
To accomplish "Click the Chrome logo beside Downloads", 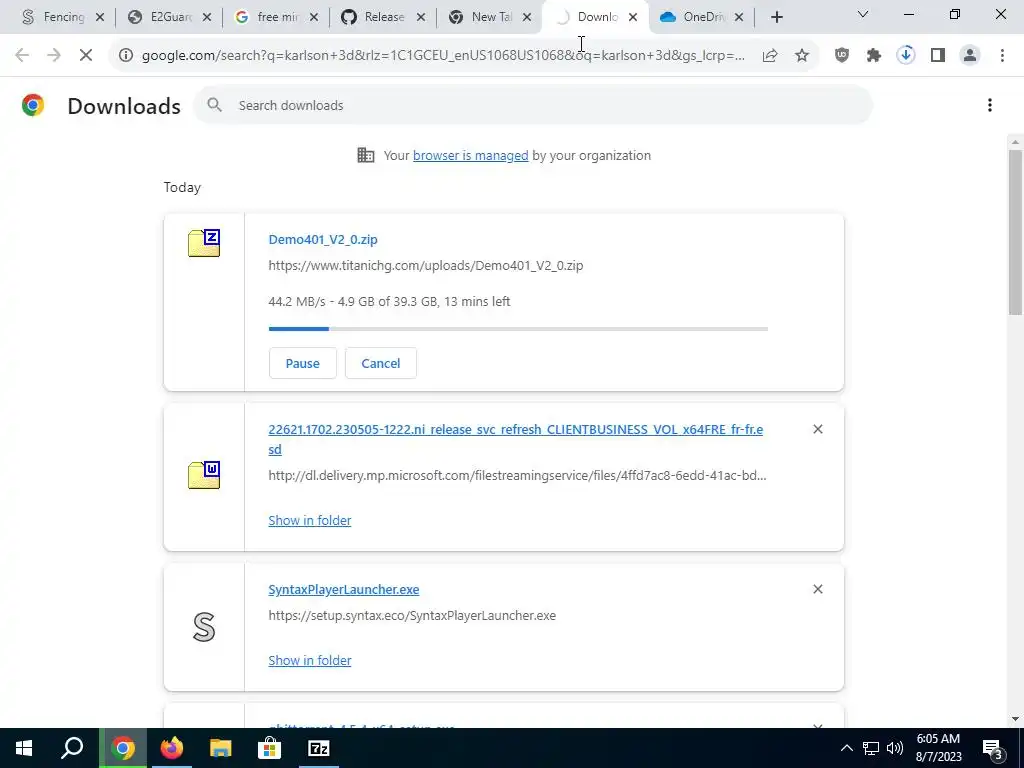I will point(33,105).
